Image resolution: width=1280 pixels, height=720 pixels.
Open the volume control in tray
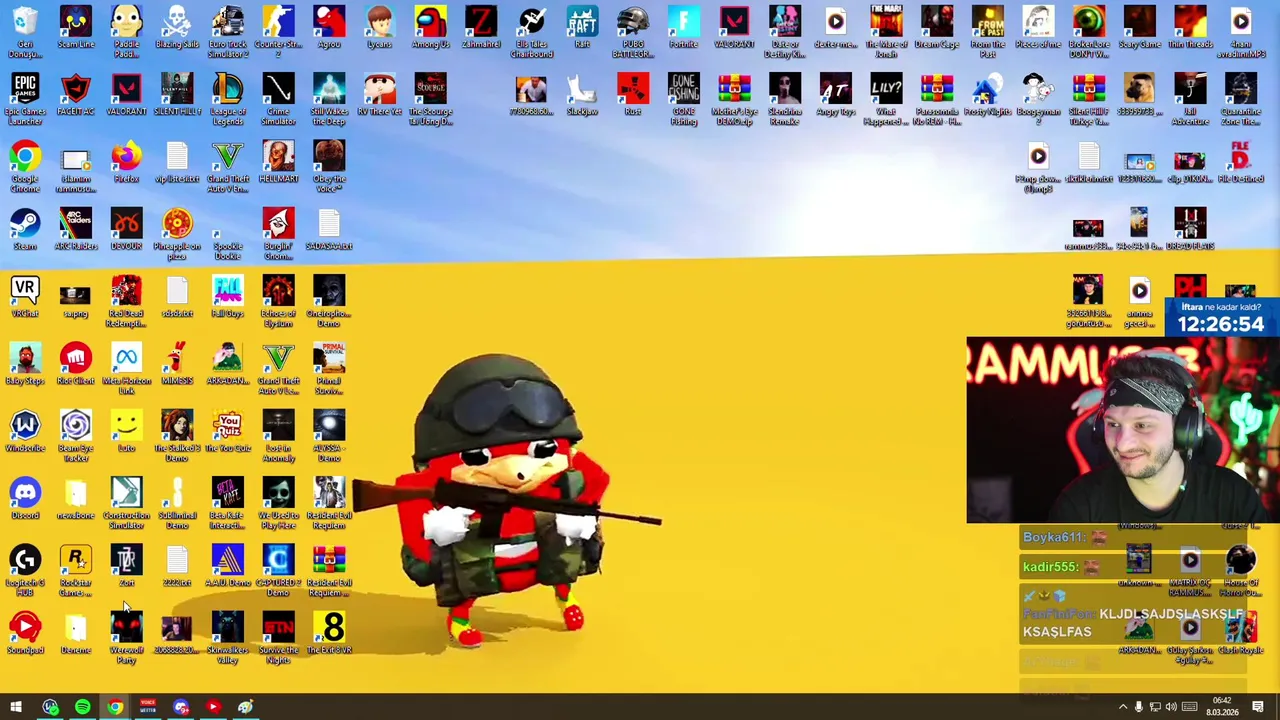point(1172,708)
